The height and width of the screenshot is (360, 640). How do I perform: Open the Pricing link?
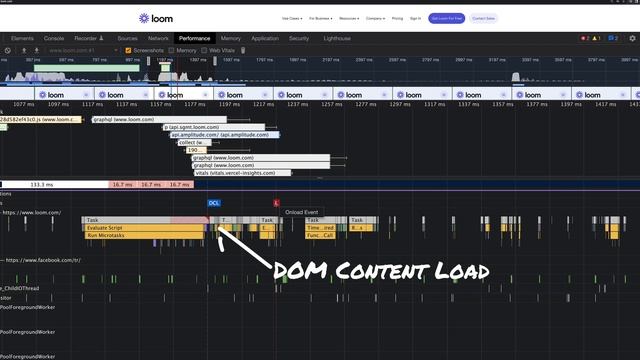(397, 18)
